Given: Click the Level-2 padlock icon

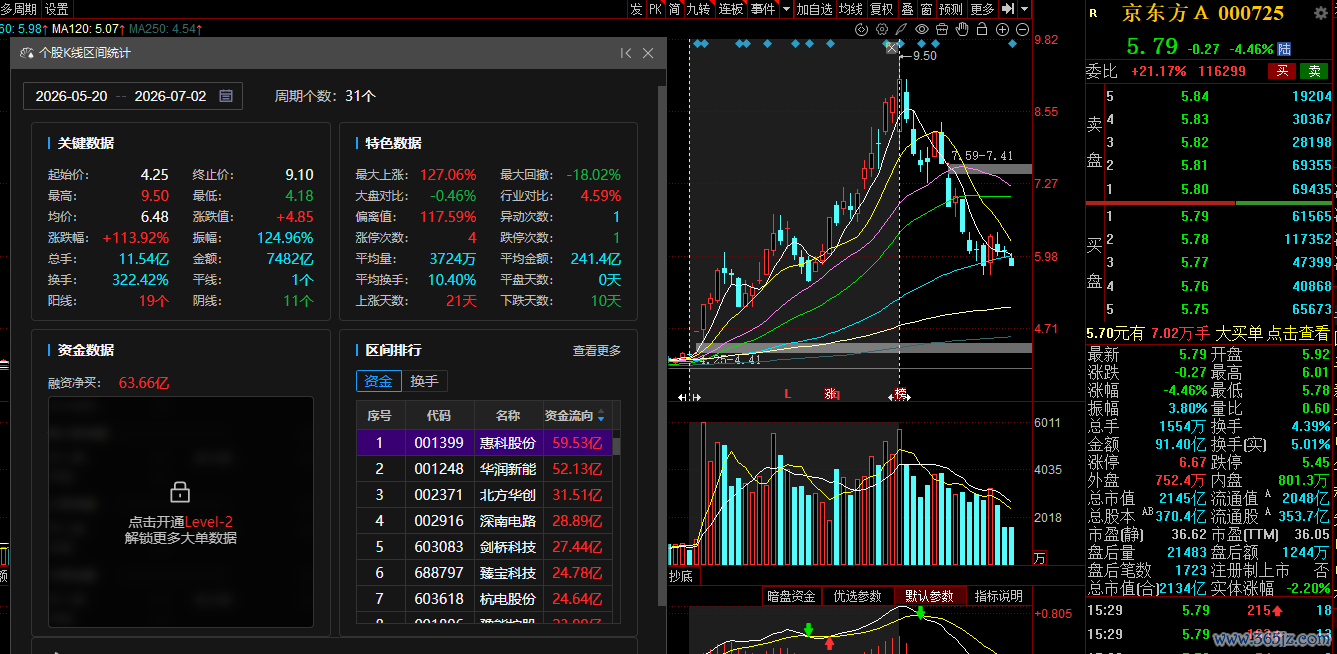Looking at the screenshot, I should click(x=180, y=491).
